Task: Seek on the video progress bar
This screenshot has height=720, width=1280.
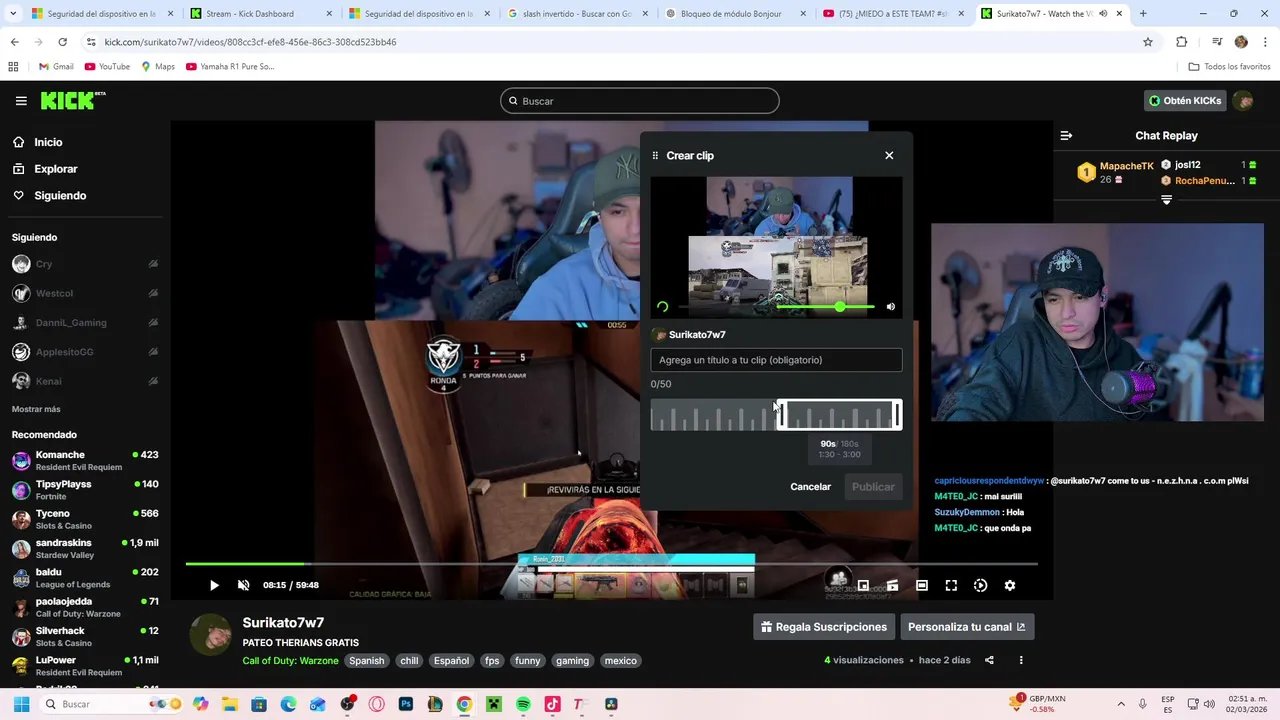Action: [x=611, y=564]
